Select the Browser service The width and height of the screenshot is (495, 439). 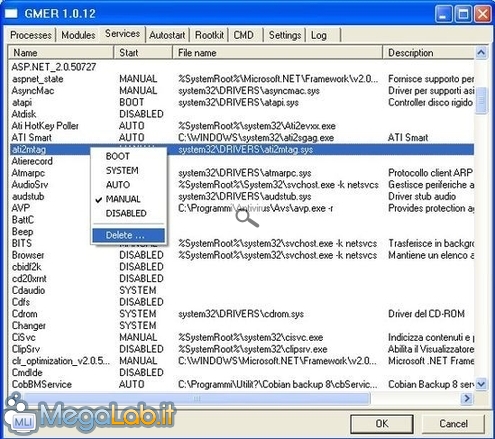pos(28,255)
